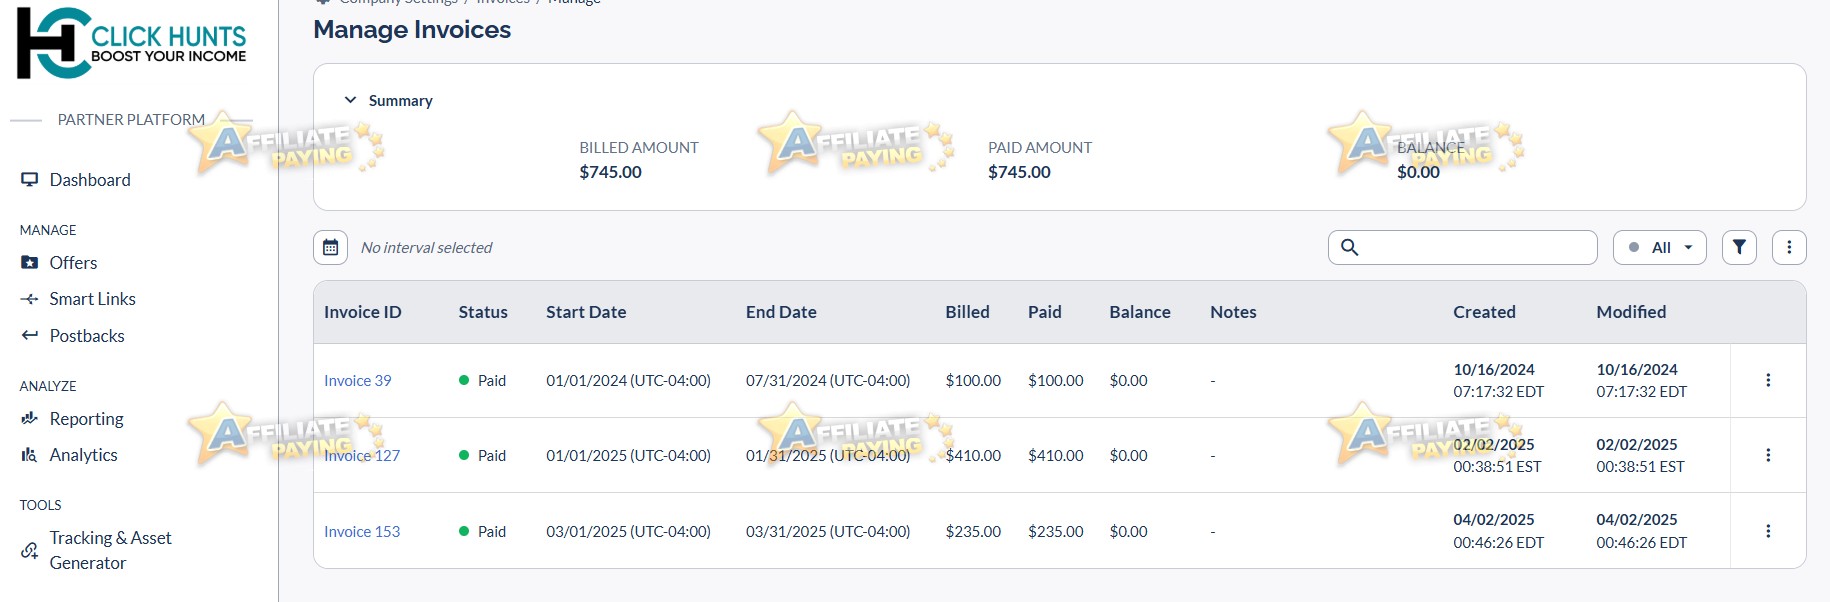
Task: Open row actions for Invoice 127
Action: [x=1768, y=455]
